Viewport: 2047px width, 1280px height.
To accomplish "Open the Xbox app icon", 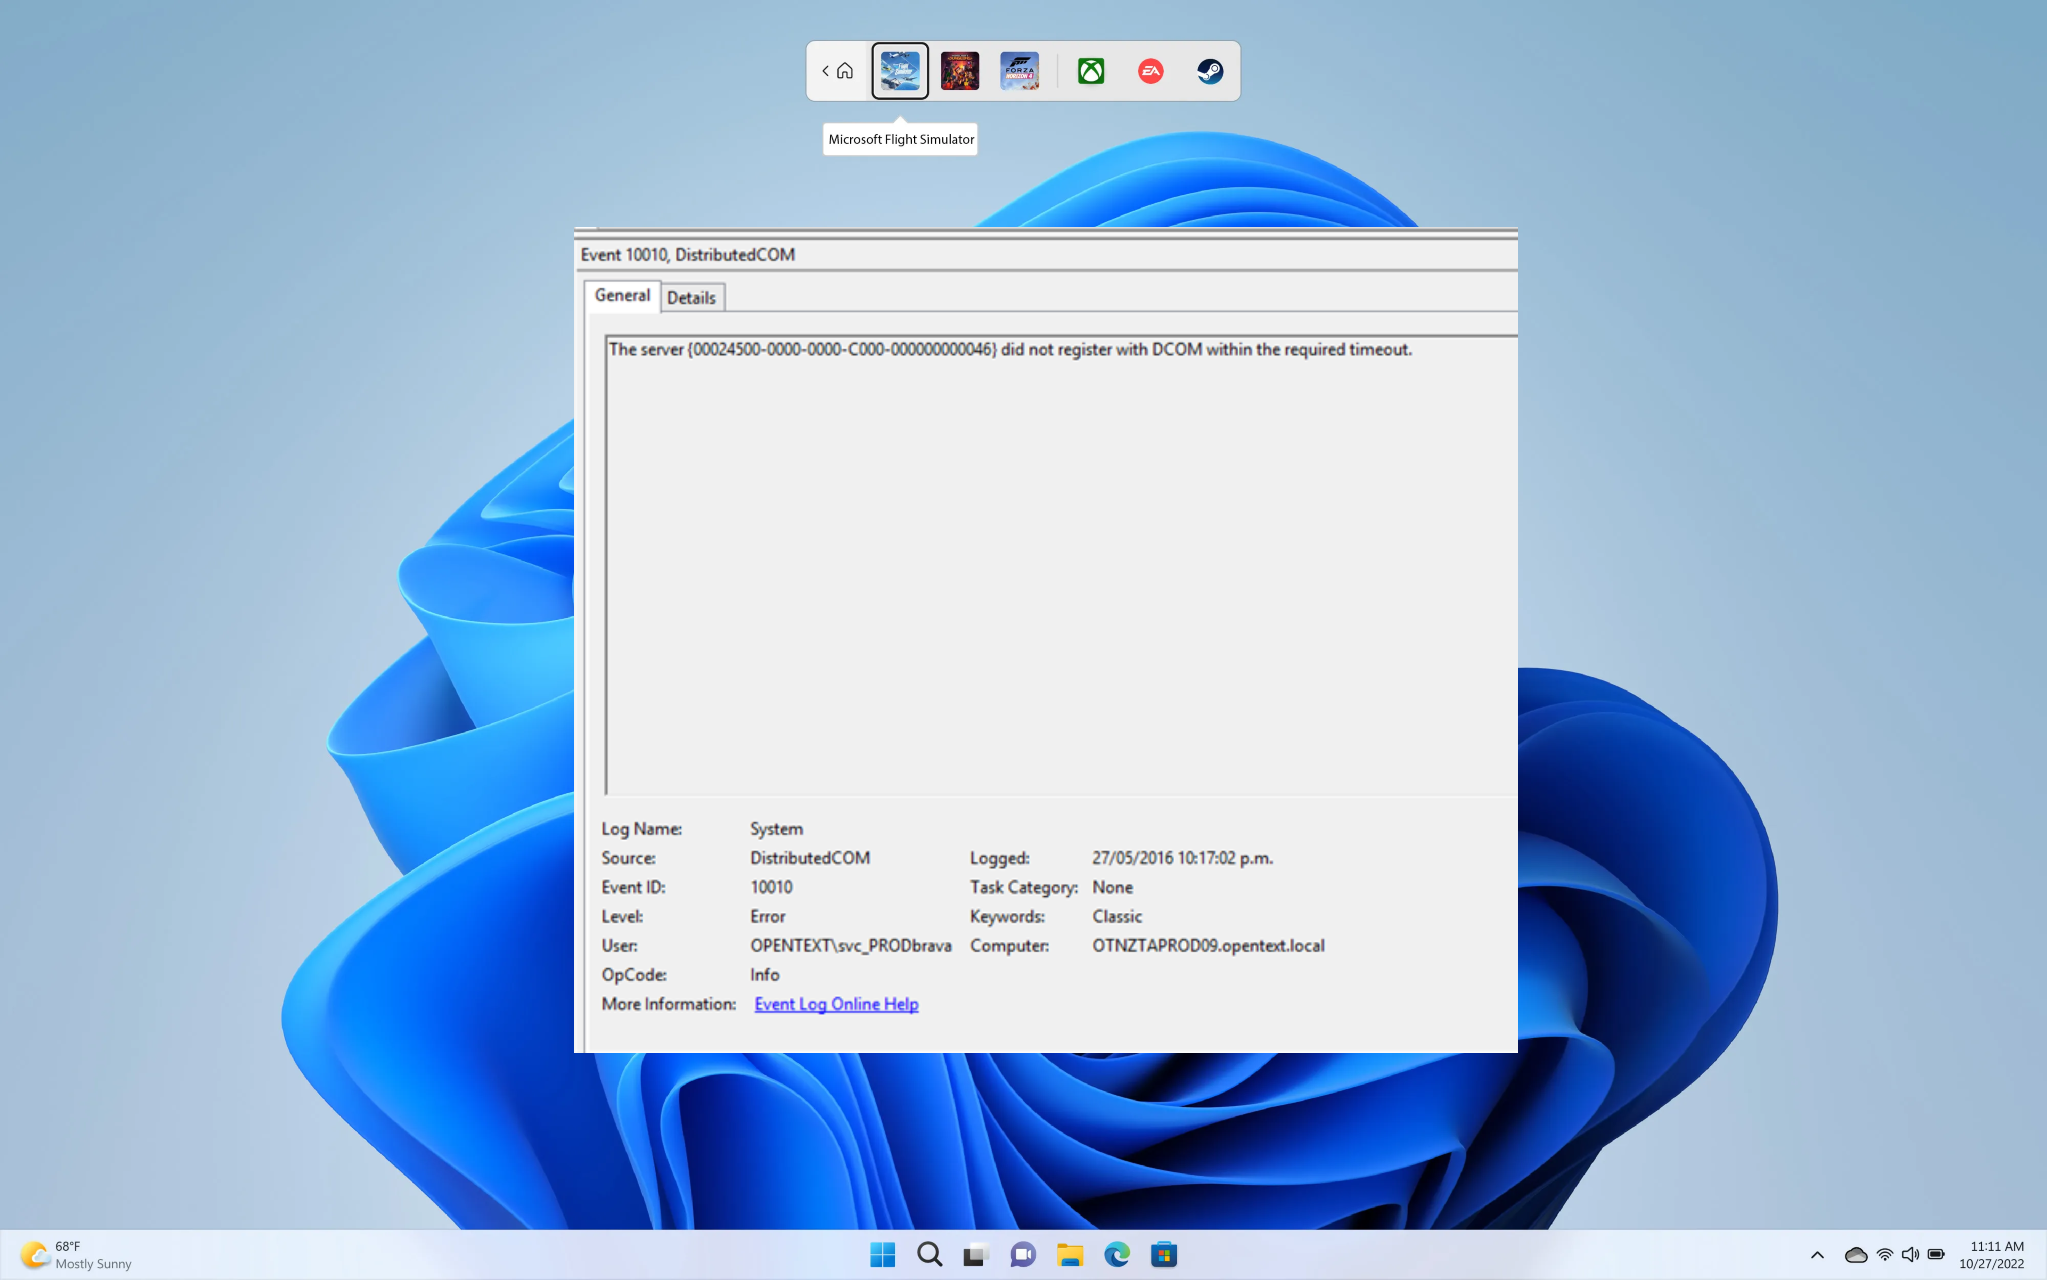I will [1091, 71].
